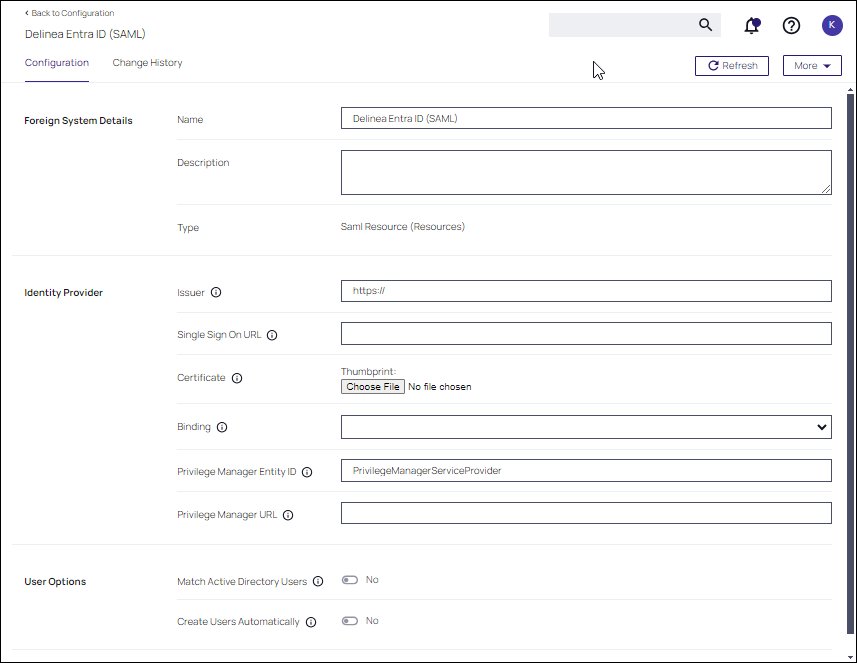Image resolution: width=857 pixels, height=663 pixels.
Task: Show info tooltip for Issuer
Action: tap(216, 293)
